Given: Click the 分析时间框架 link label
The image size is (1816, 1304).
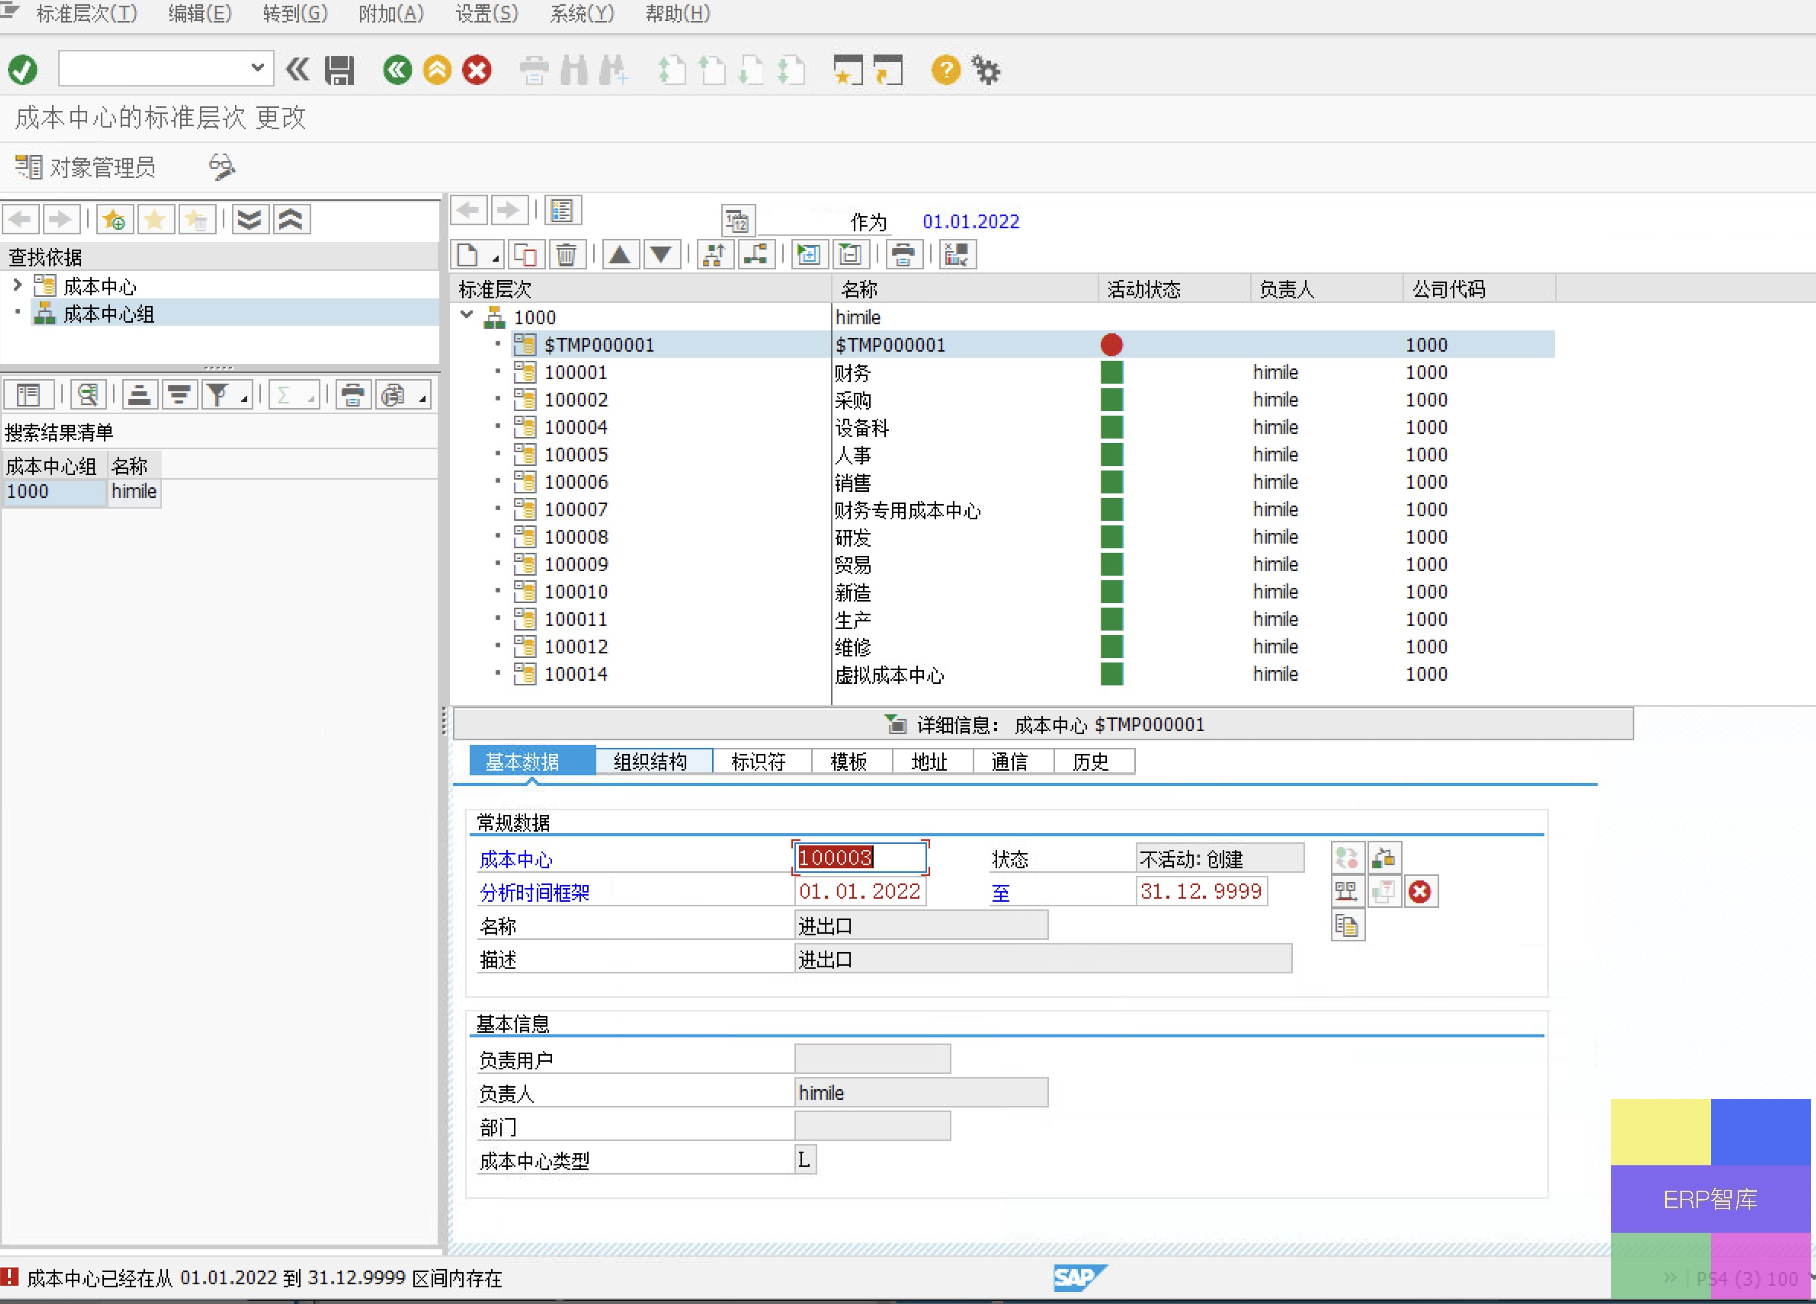Looking at the screenshot, I should click(x=535, y=893).
